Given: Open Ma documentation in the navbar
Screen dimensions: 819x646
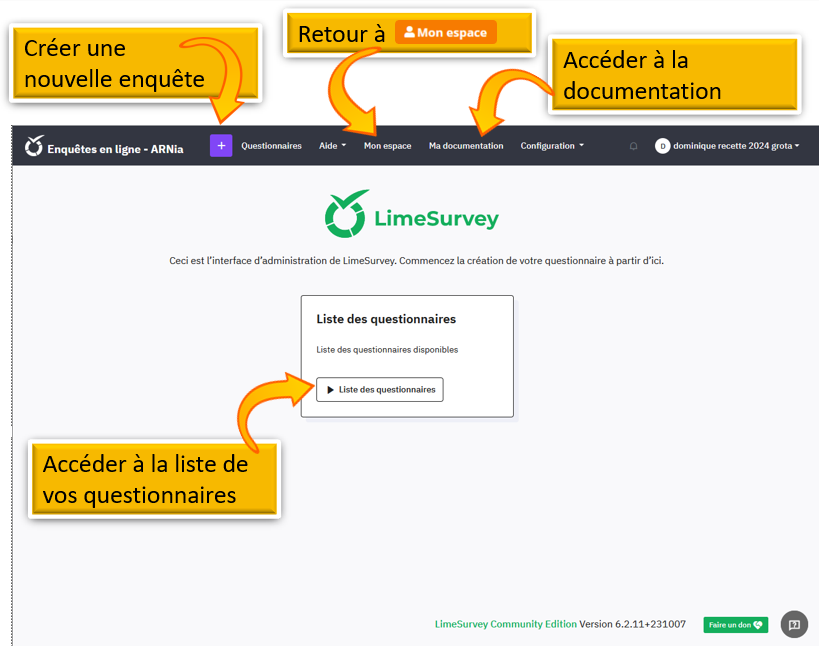Looking at the screenshot, I should (466, 146).
